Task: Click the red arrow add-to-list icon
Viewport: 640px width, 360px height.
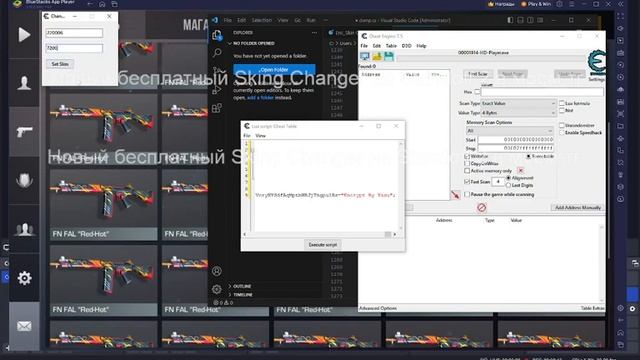Action: [x=456, y=195]
